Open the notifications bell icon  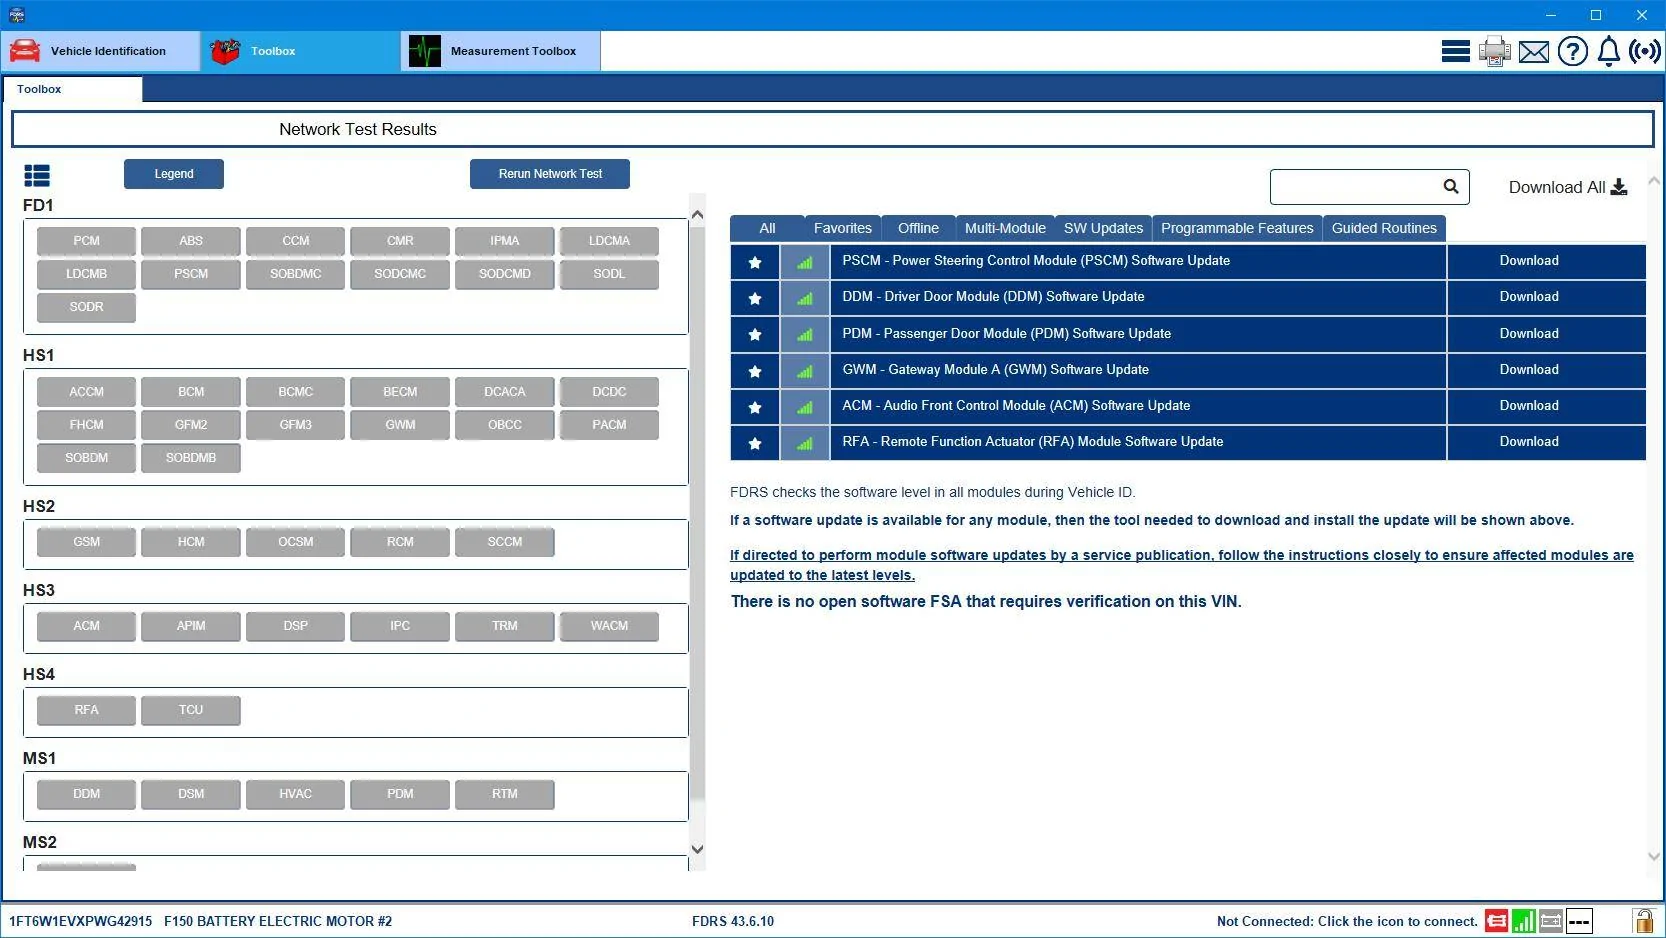[x=1608, y=51]
